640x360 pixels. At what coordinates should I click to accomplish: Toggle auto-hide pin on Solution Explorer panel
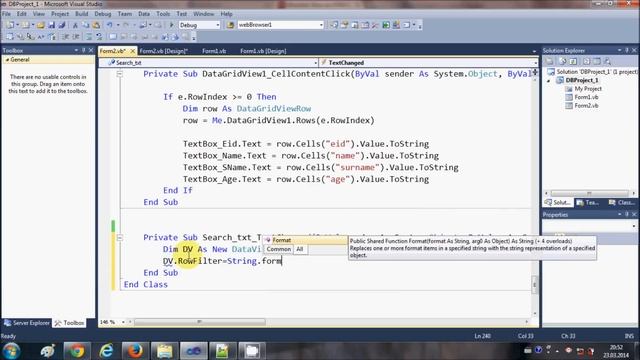tap(627, 50)
